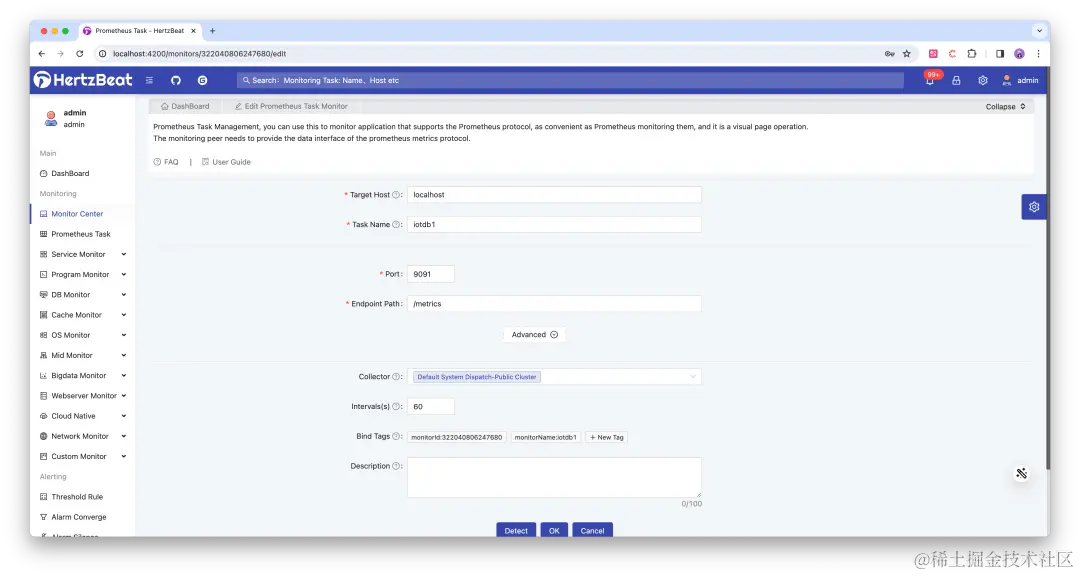Click the browser back arrow

[42, 54]
